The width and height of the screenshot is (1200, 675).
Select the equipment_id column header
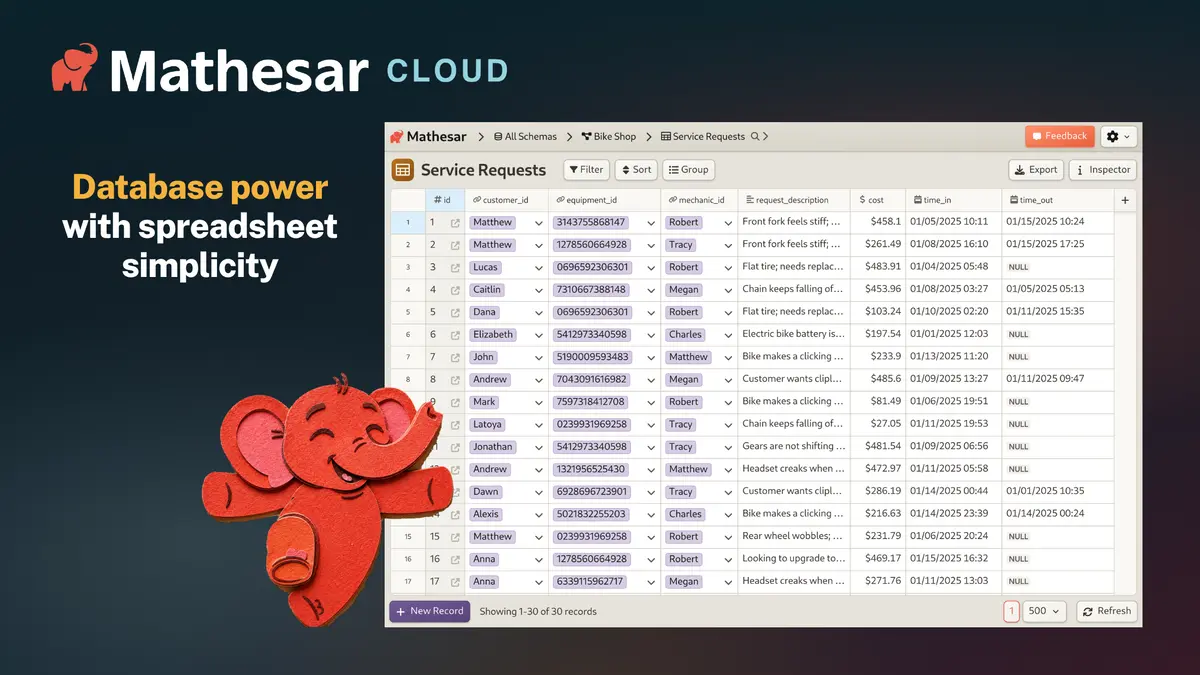tap(604, 200)
